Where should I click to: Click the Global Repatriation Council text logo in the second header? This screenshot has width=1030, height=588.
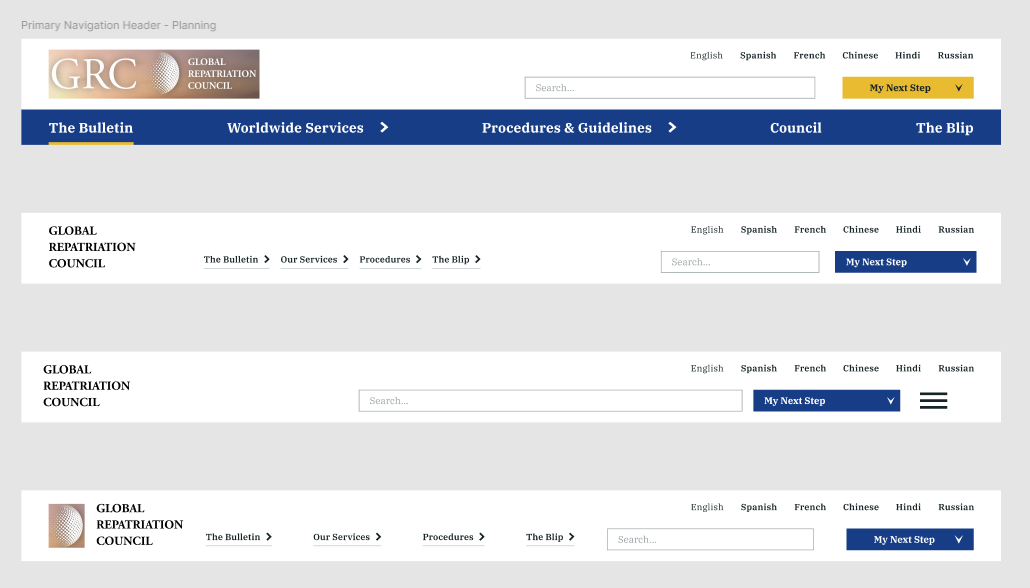pos(92,247)
